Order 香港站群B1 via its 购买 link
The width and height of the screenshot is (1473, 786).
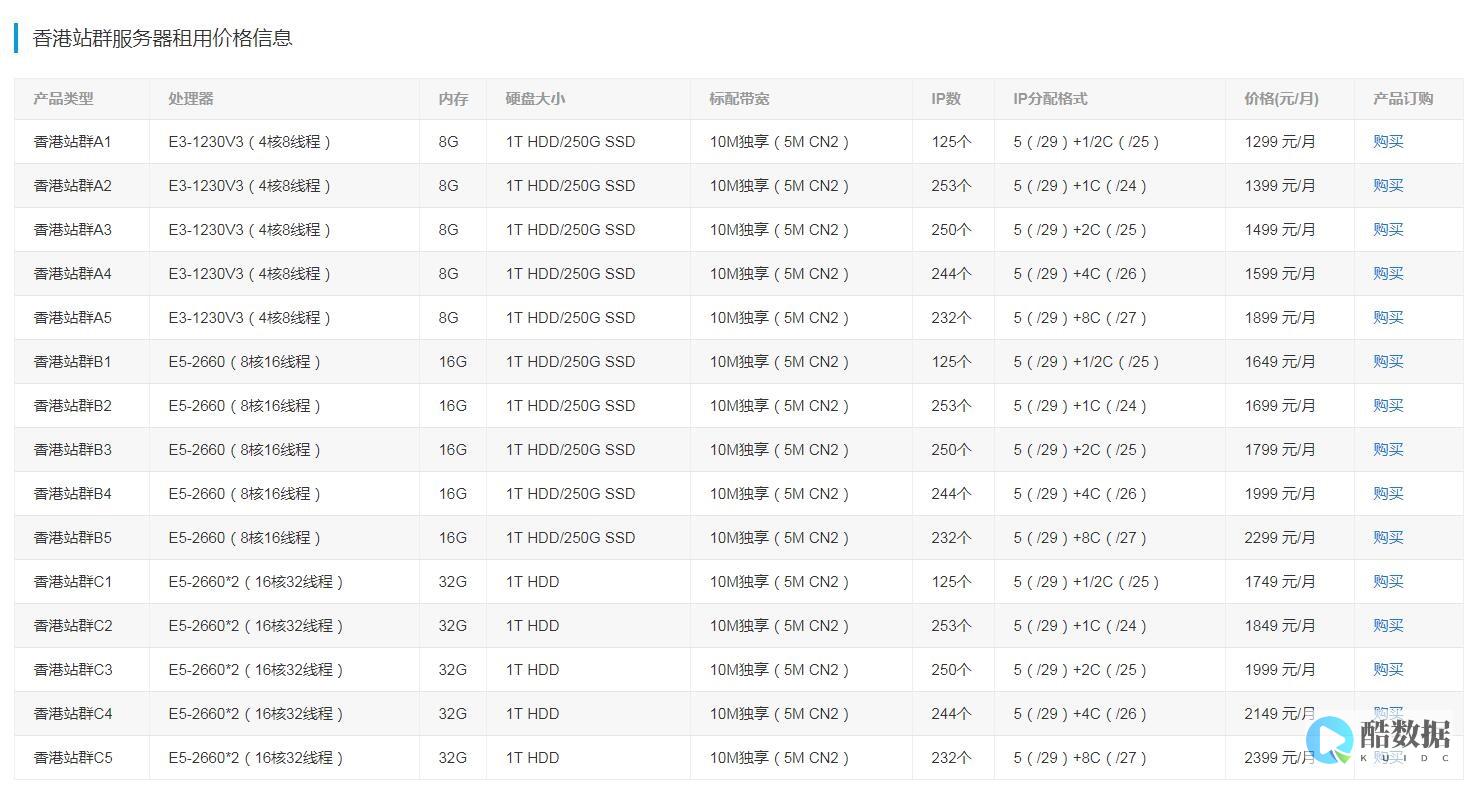point(1388,362)
